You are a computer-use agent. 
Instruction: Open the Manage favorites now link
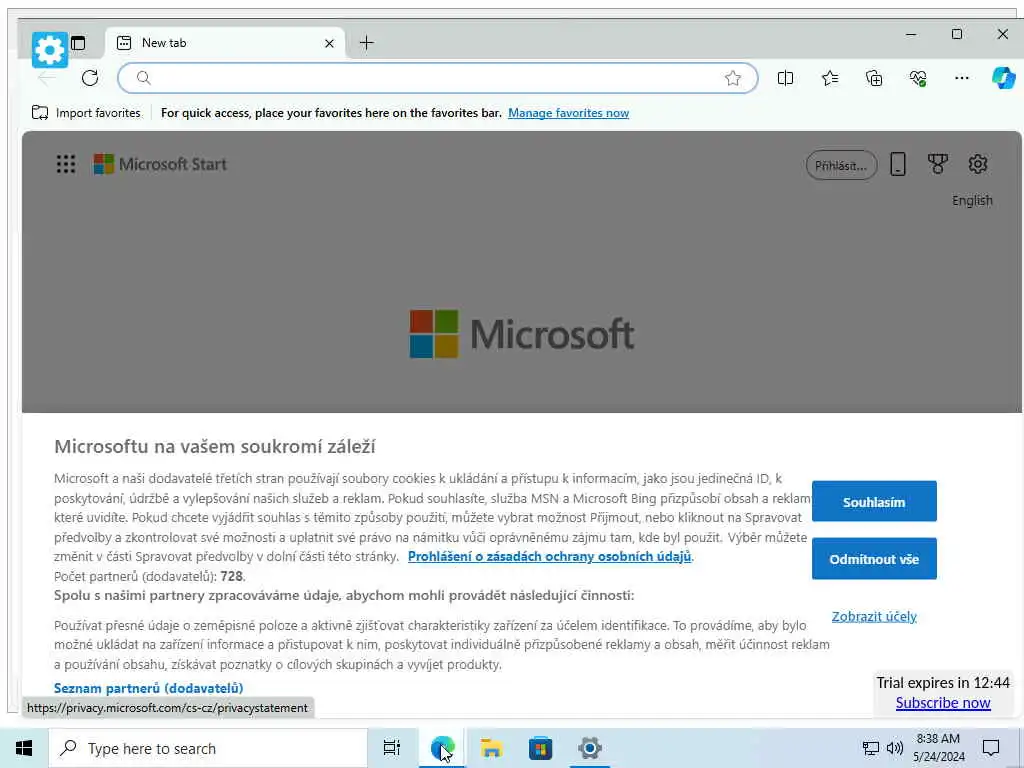568,113
